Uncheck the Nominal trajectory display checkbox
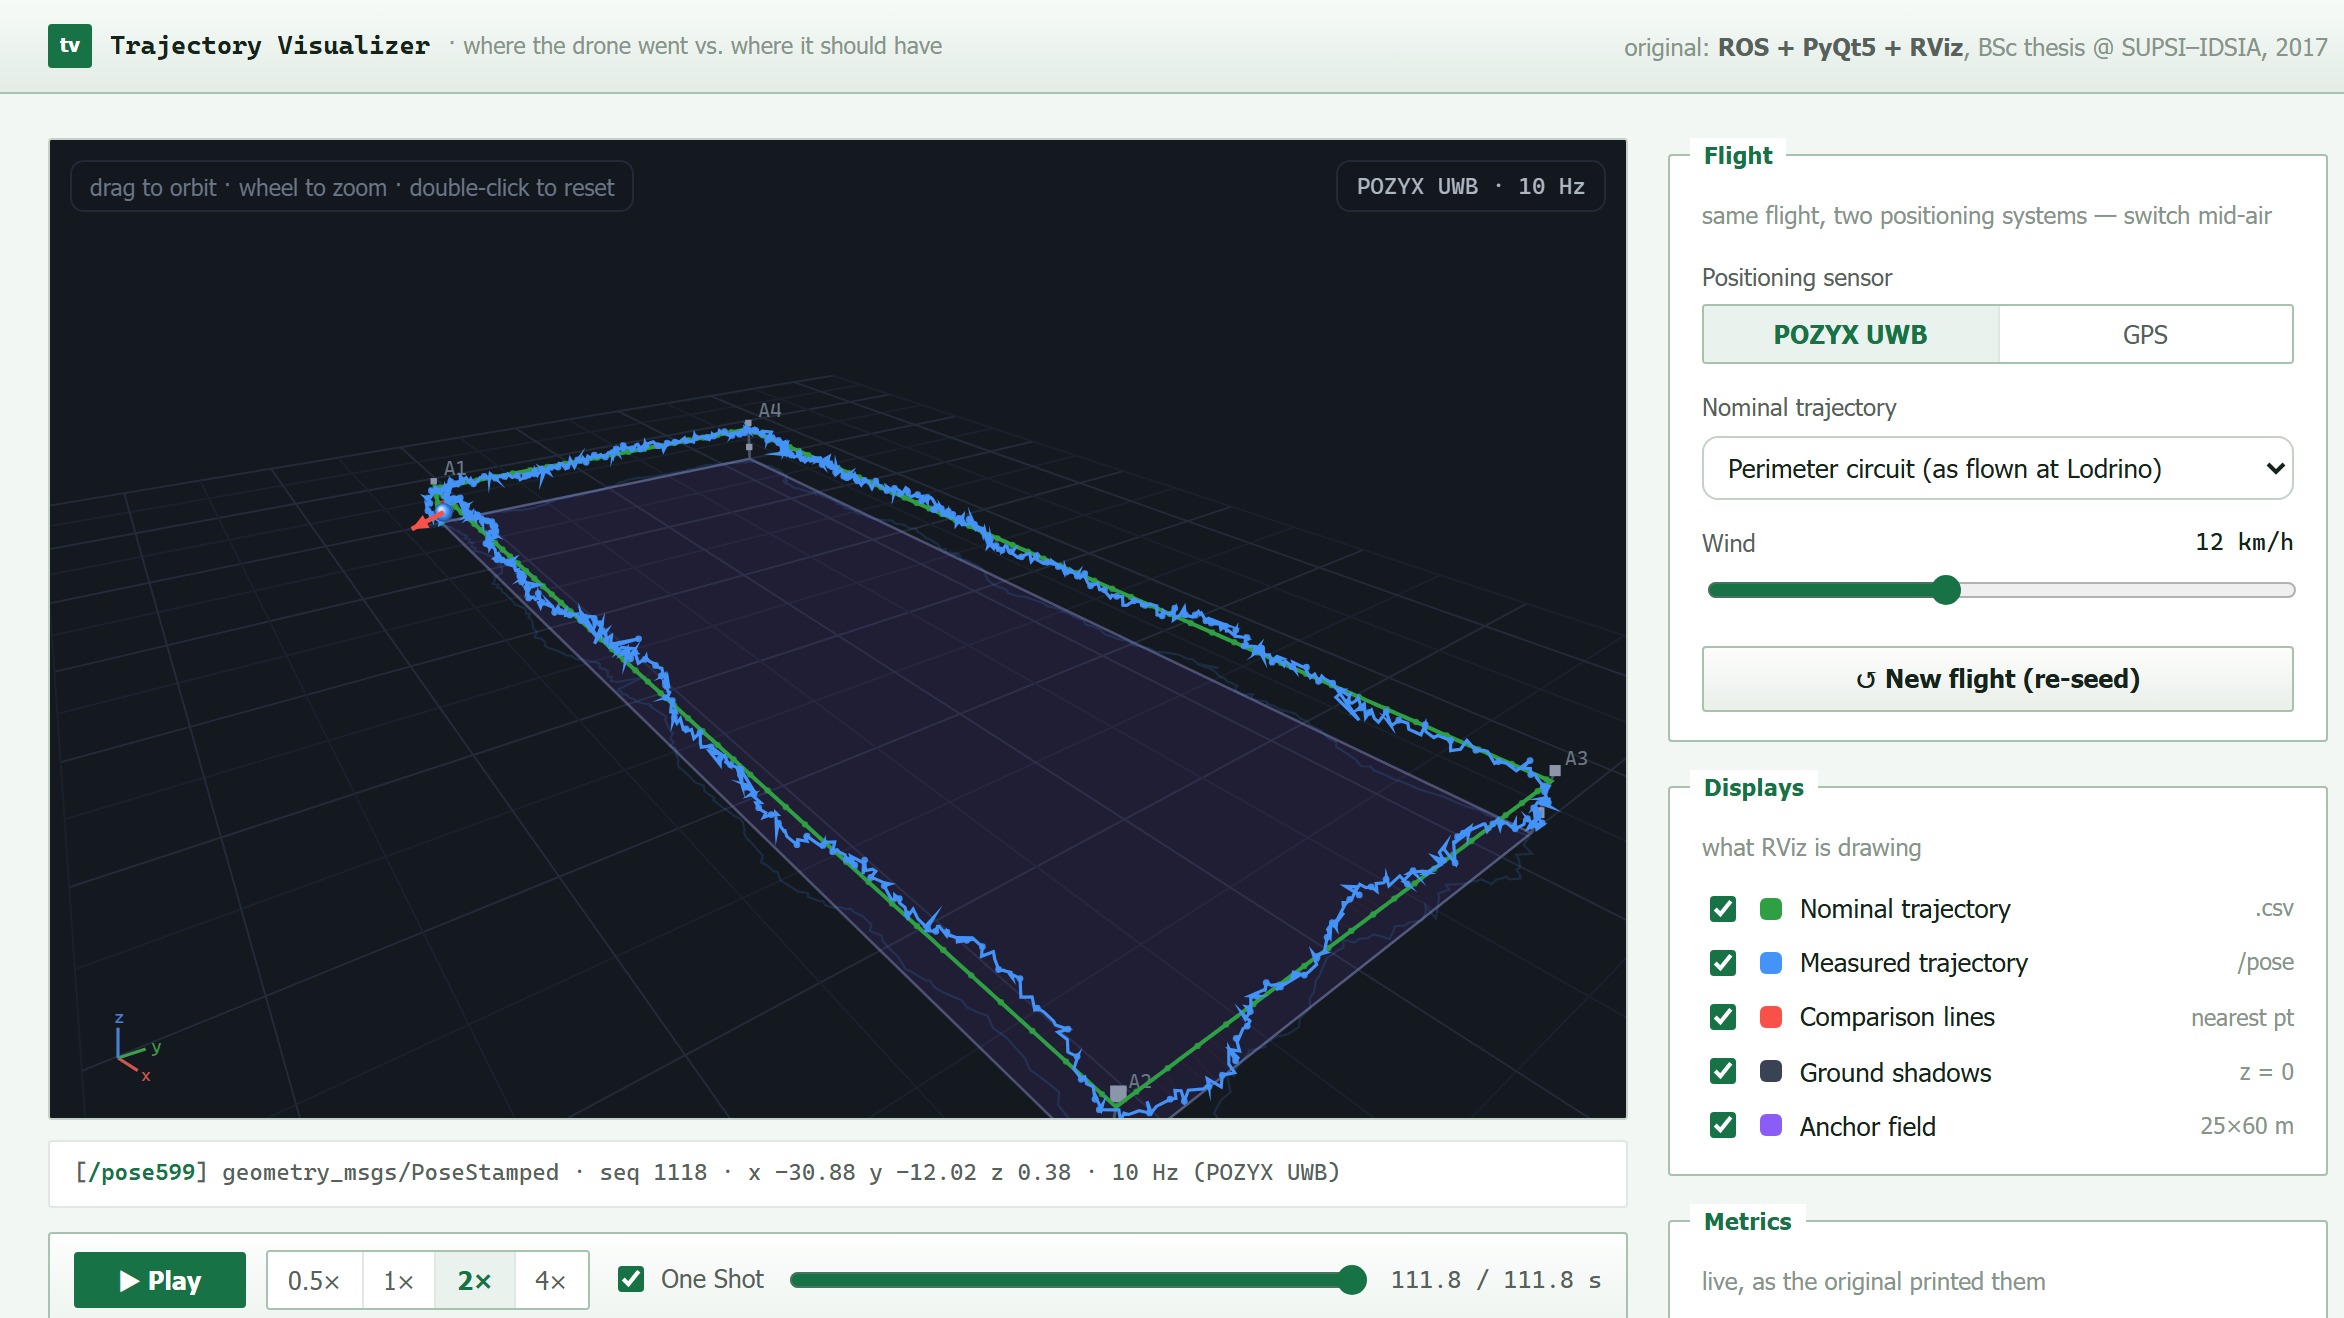This screenshot has width=2344, height=1318. pos(1723,909)
